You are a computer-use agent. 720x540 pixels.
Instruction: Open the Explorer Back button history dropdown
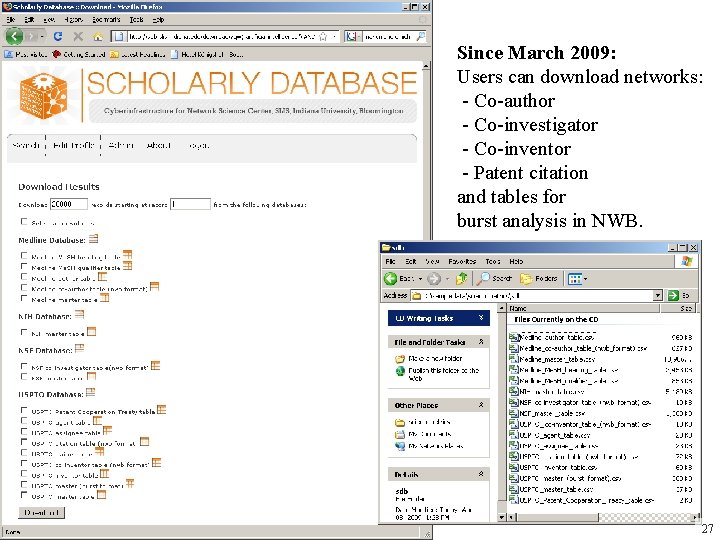[x=420, y=279]
